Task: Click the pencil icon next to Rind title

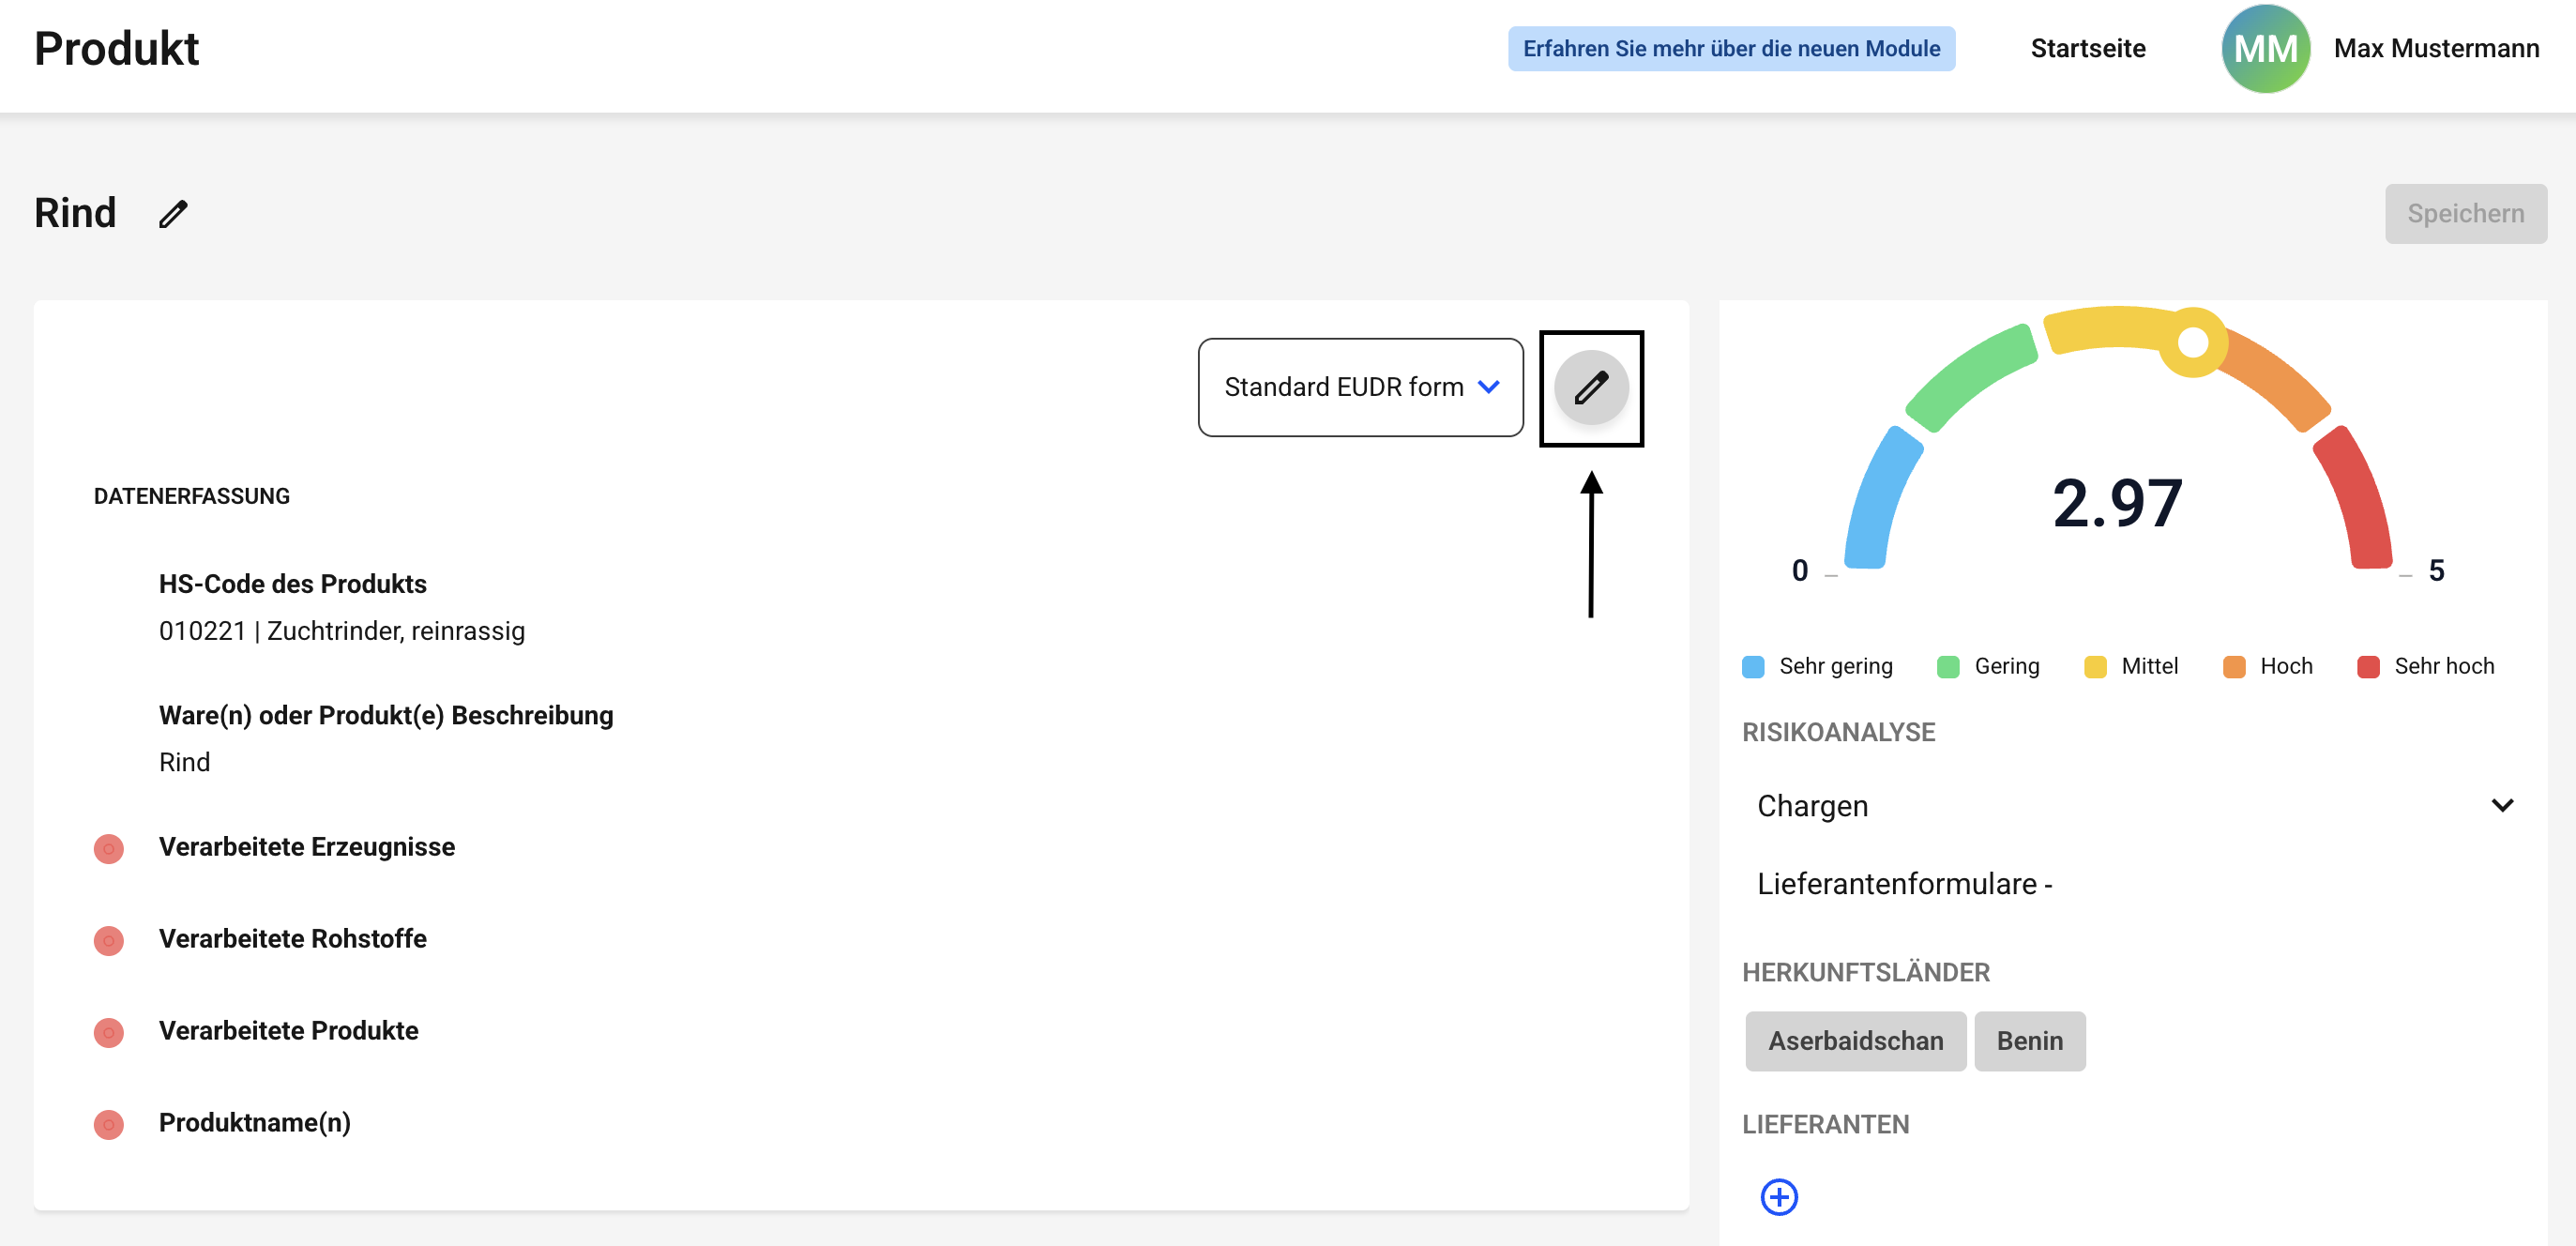Action: (173, 214)
